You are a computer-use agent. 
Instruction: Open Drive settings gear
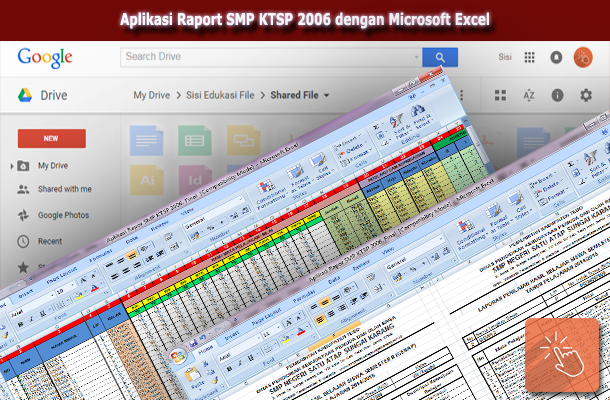pyautogui.click(x=586, y=95)
